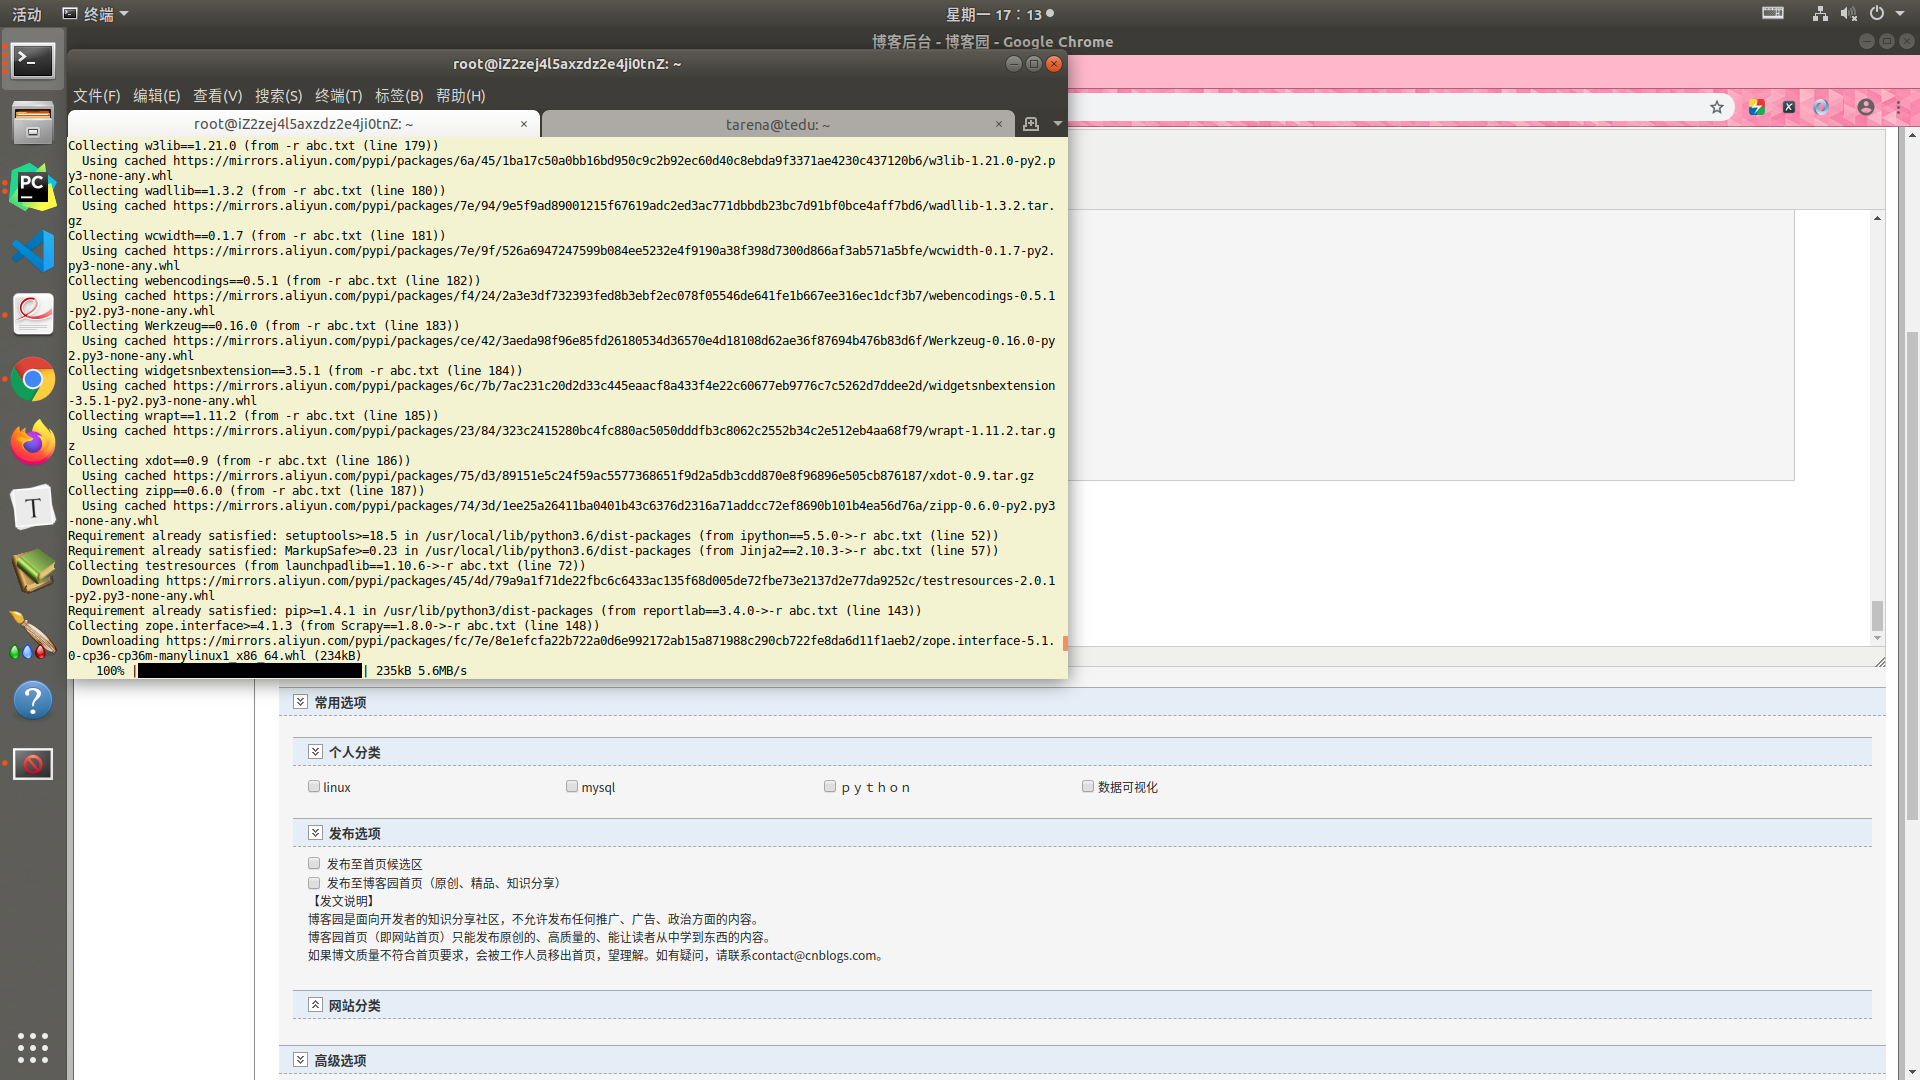Open the Files manager dock icon

[x=33, y=124]
